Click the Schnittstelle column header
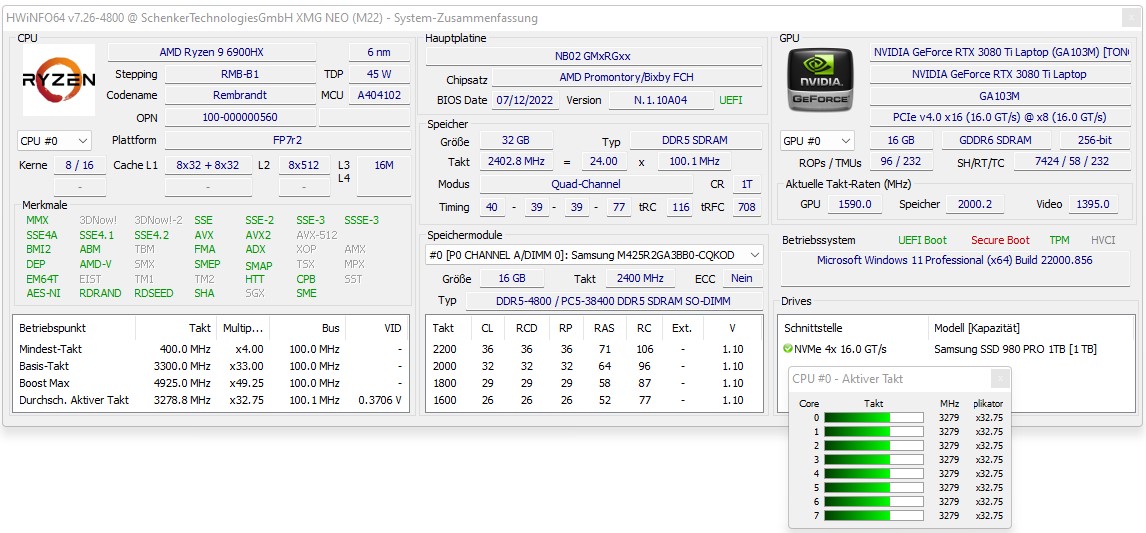The height and width of the screenshot is (533, 1146). click(x=854, y=328)
